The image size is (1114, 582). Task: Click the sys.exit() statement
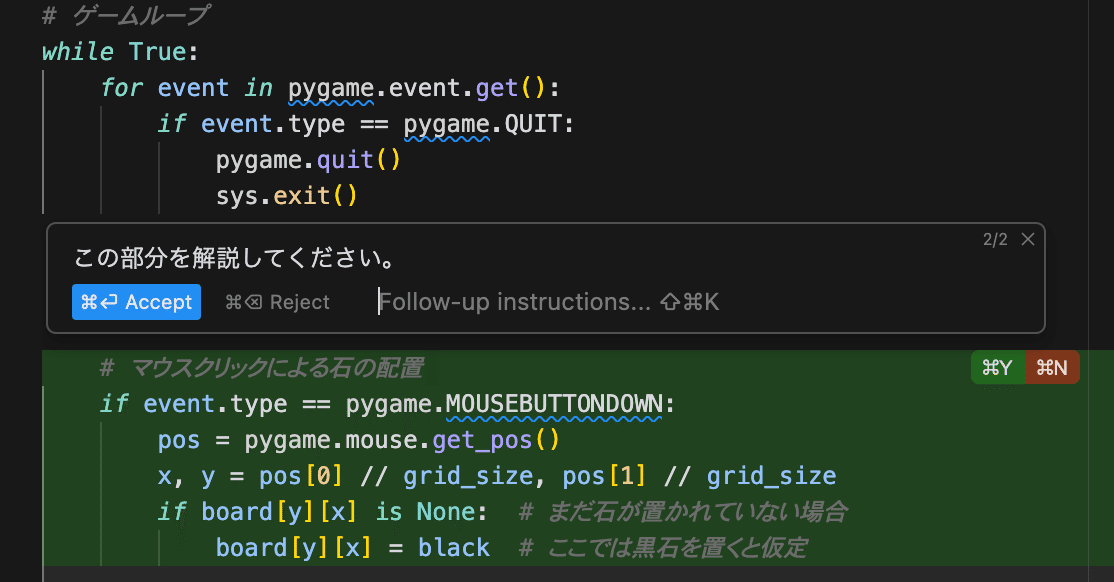point(286,195)
